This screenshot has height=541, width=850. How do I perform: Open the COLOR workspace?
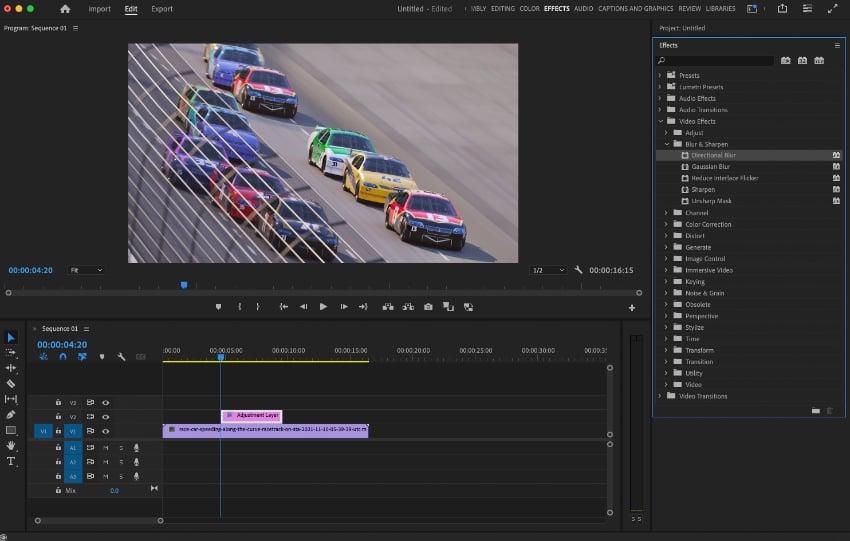pyautogui.click(x=529, y=9)
